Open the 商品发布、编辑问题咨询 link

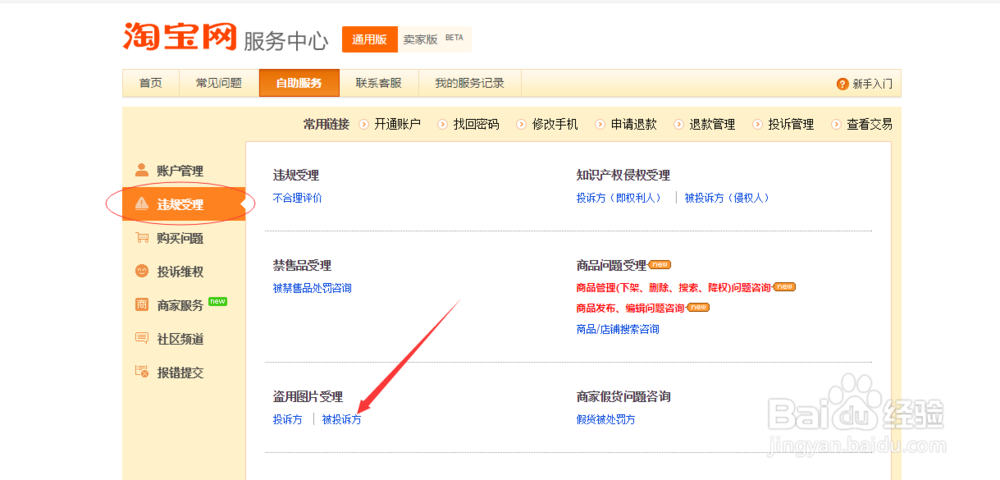pos(630,308)
